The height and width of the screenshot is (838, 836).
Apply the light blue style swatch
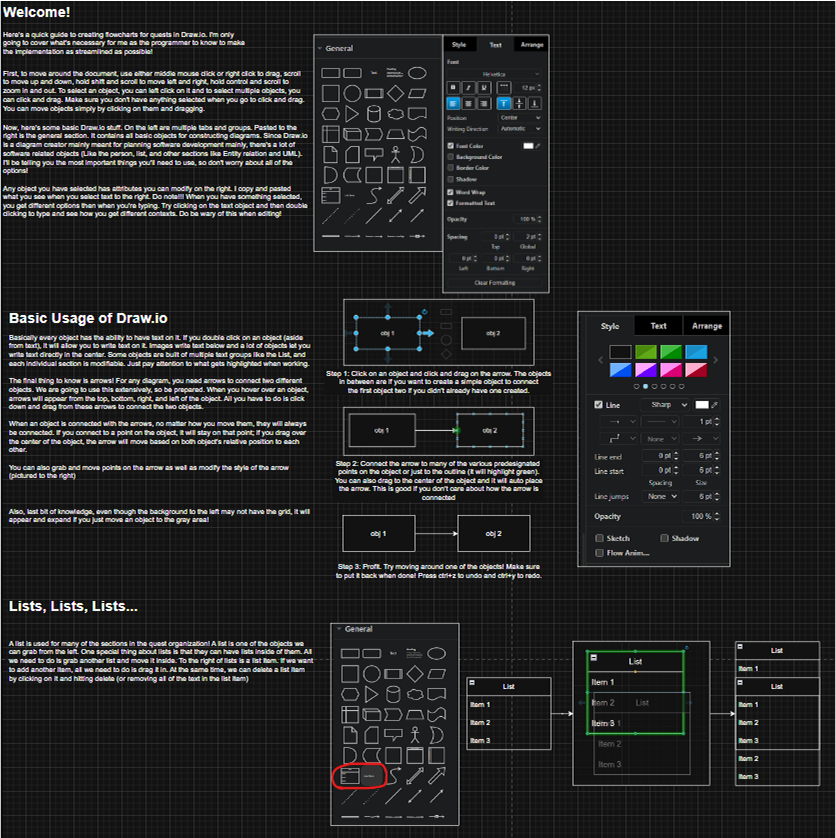696,352
